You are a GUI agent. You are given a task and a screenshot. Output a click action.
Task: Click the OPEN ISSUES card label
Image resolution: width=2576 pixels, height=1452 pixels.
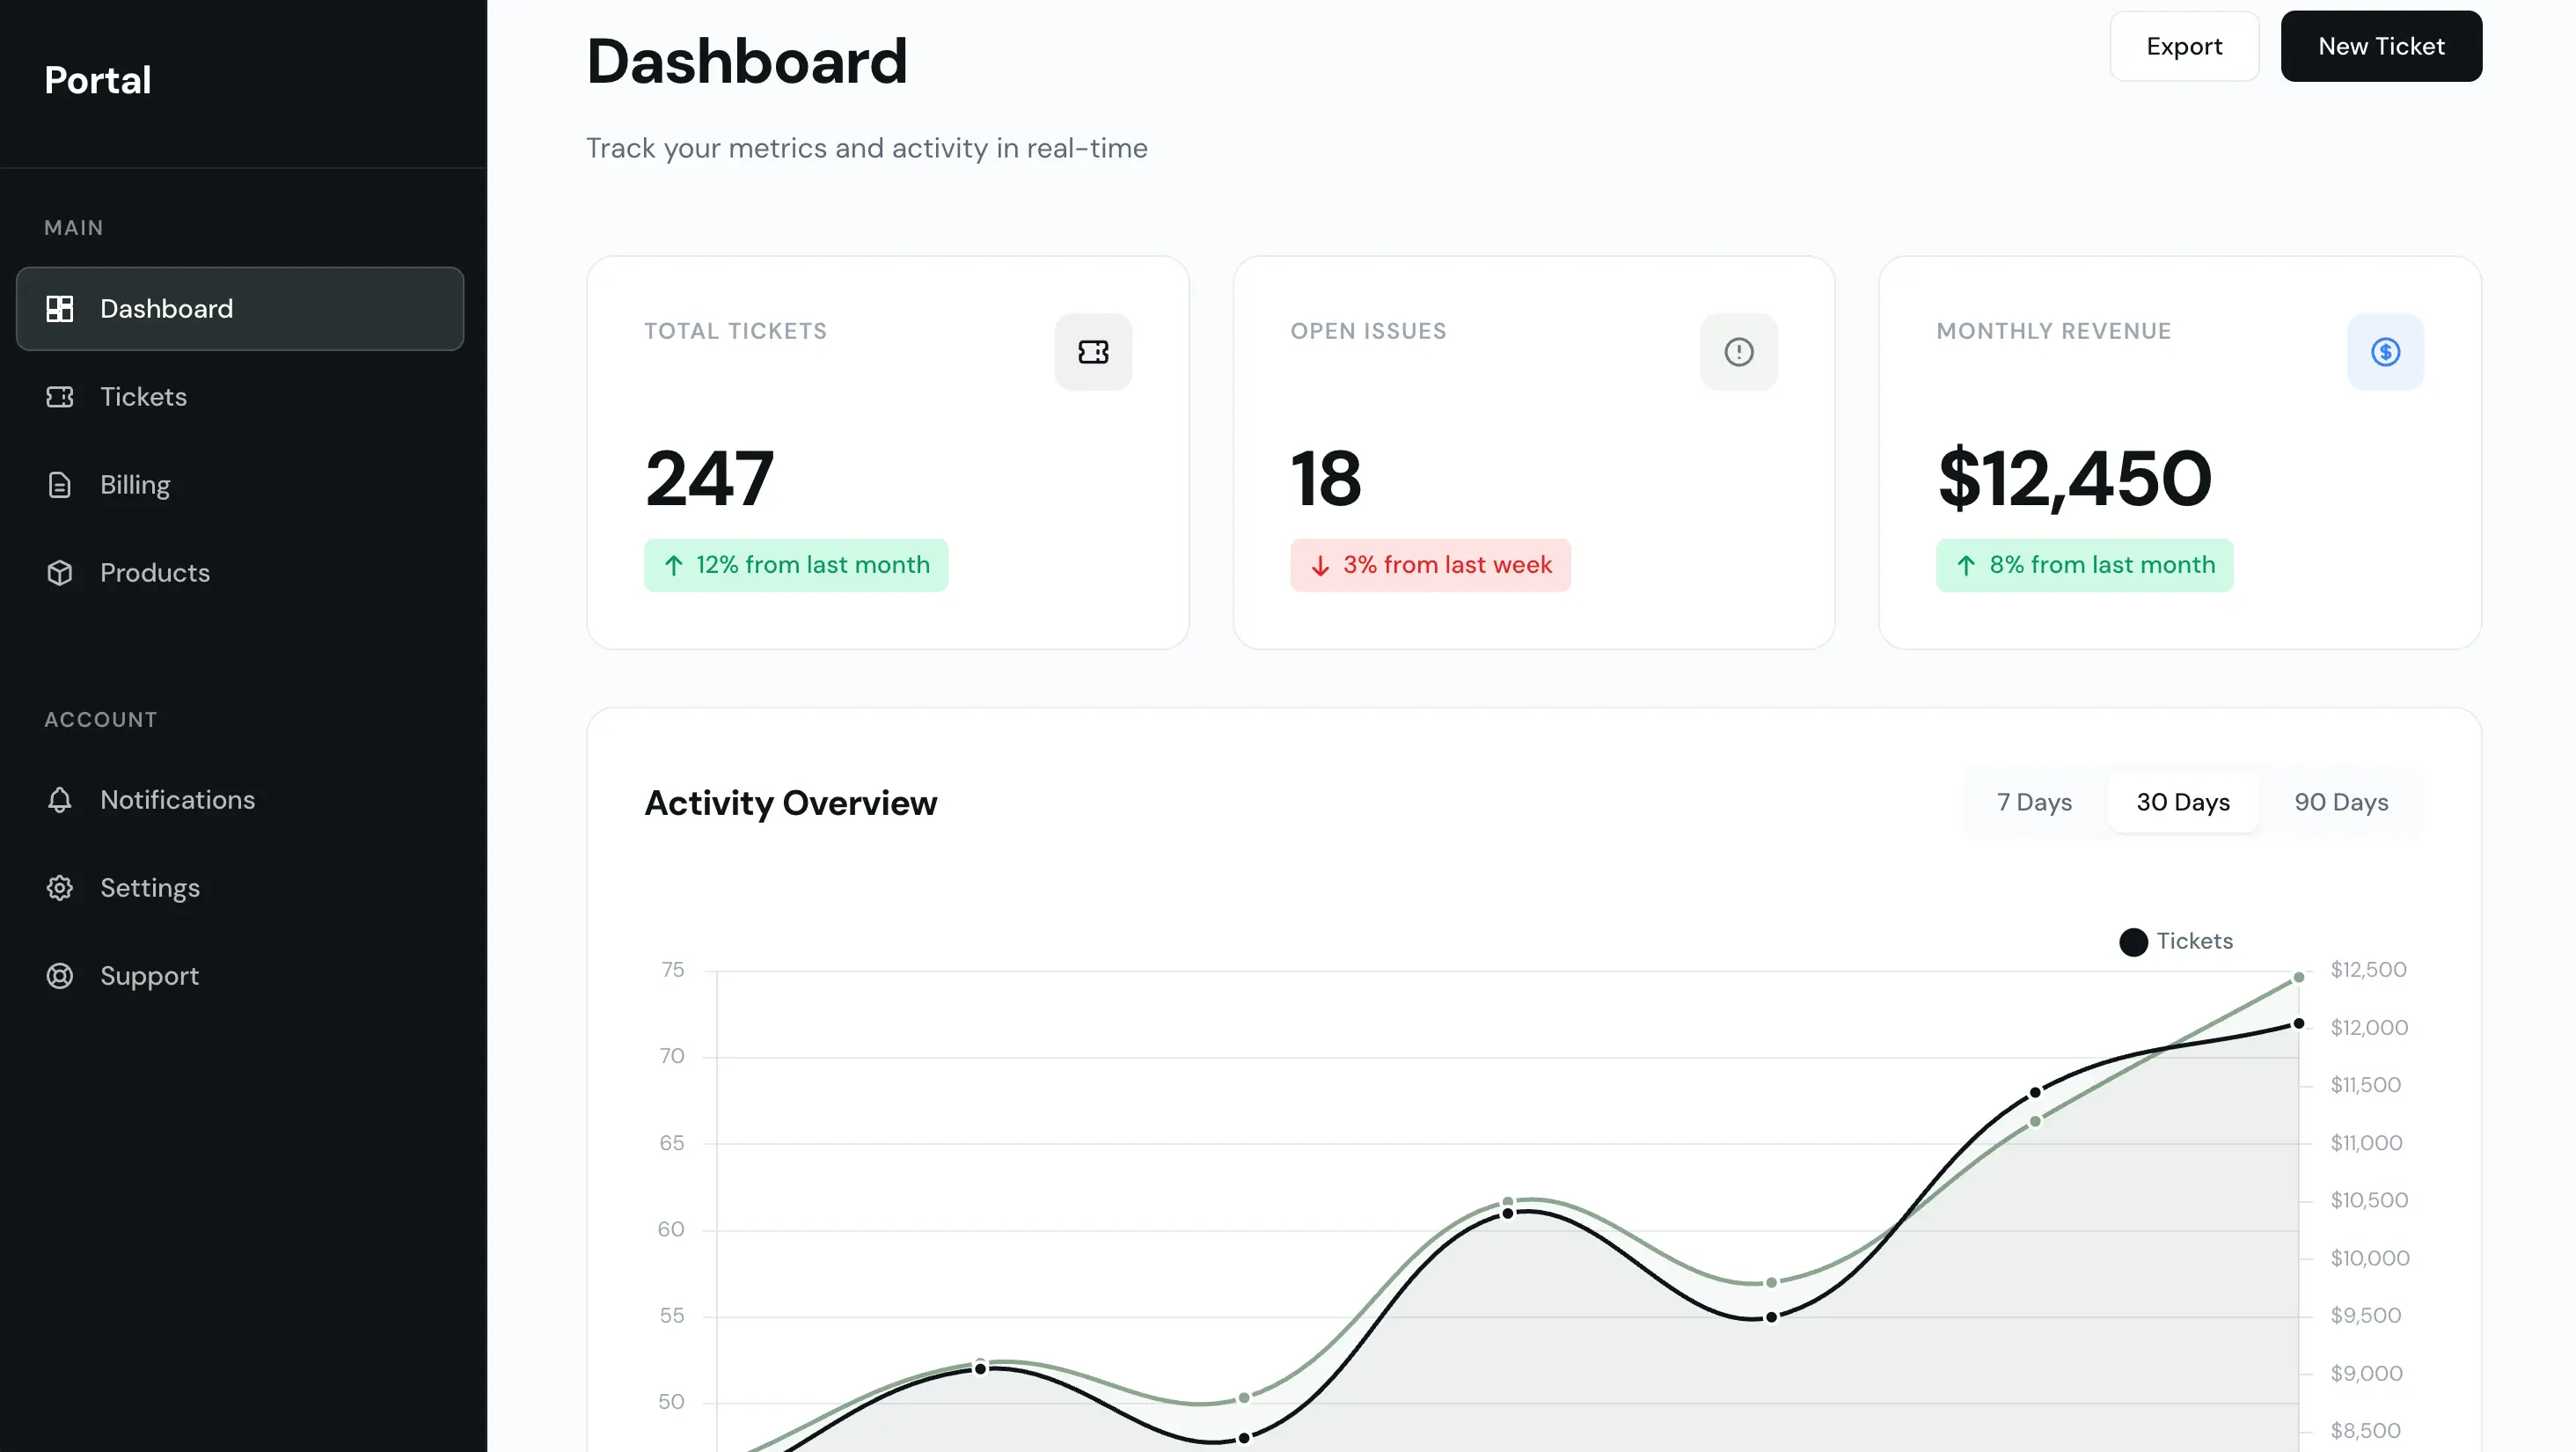pyautogui.click(x=1368, y=331)
